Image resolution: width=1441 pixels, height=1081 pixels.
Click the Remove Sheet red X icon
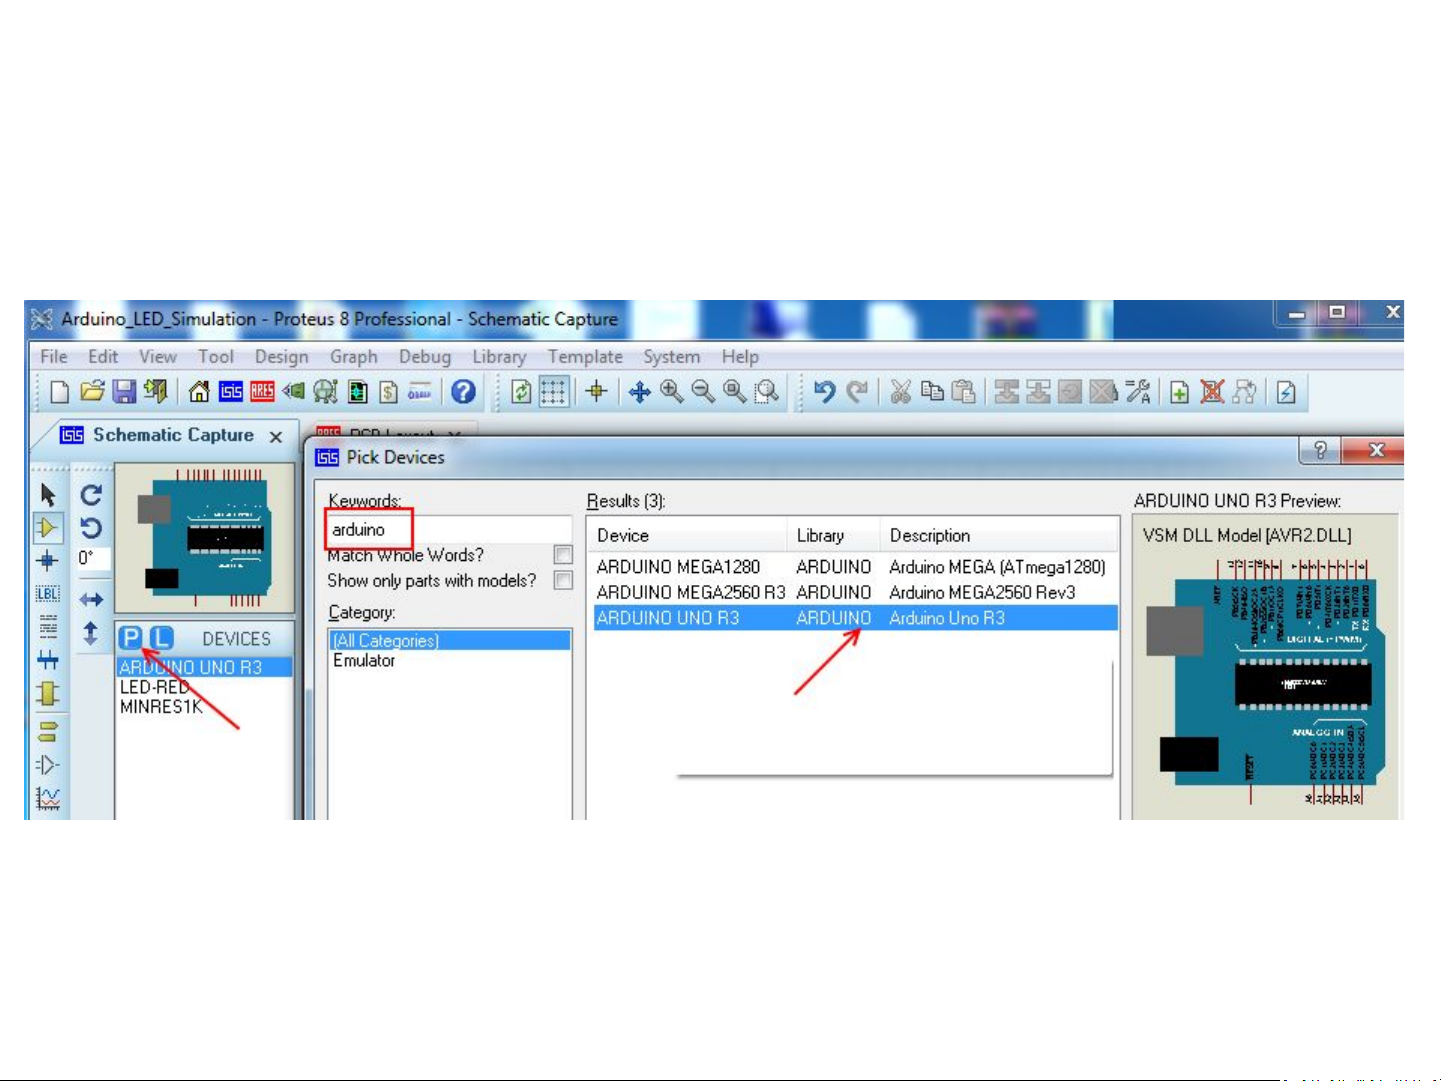[1212, 392]
